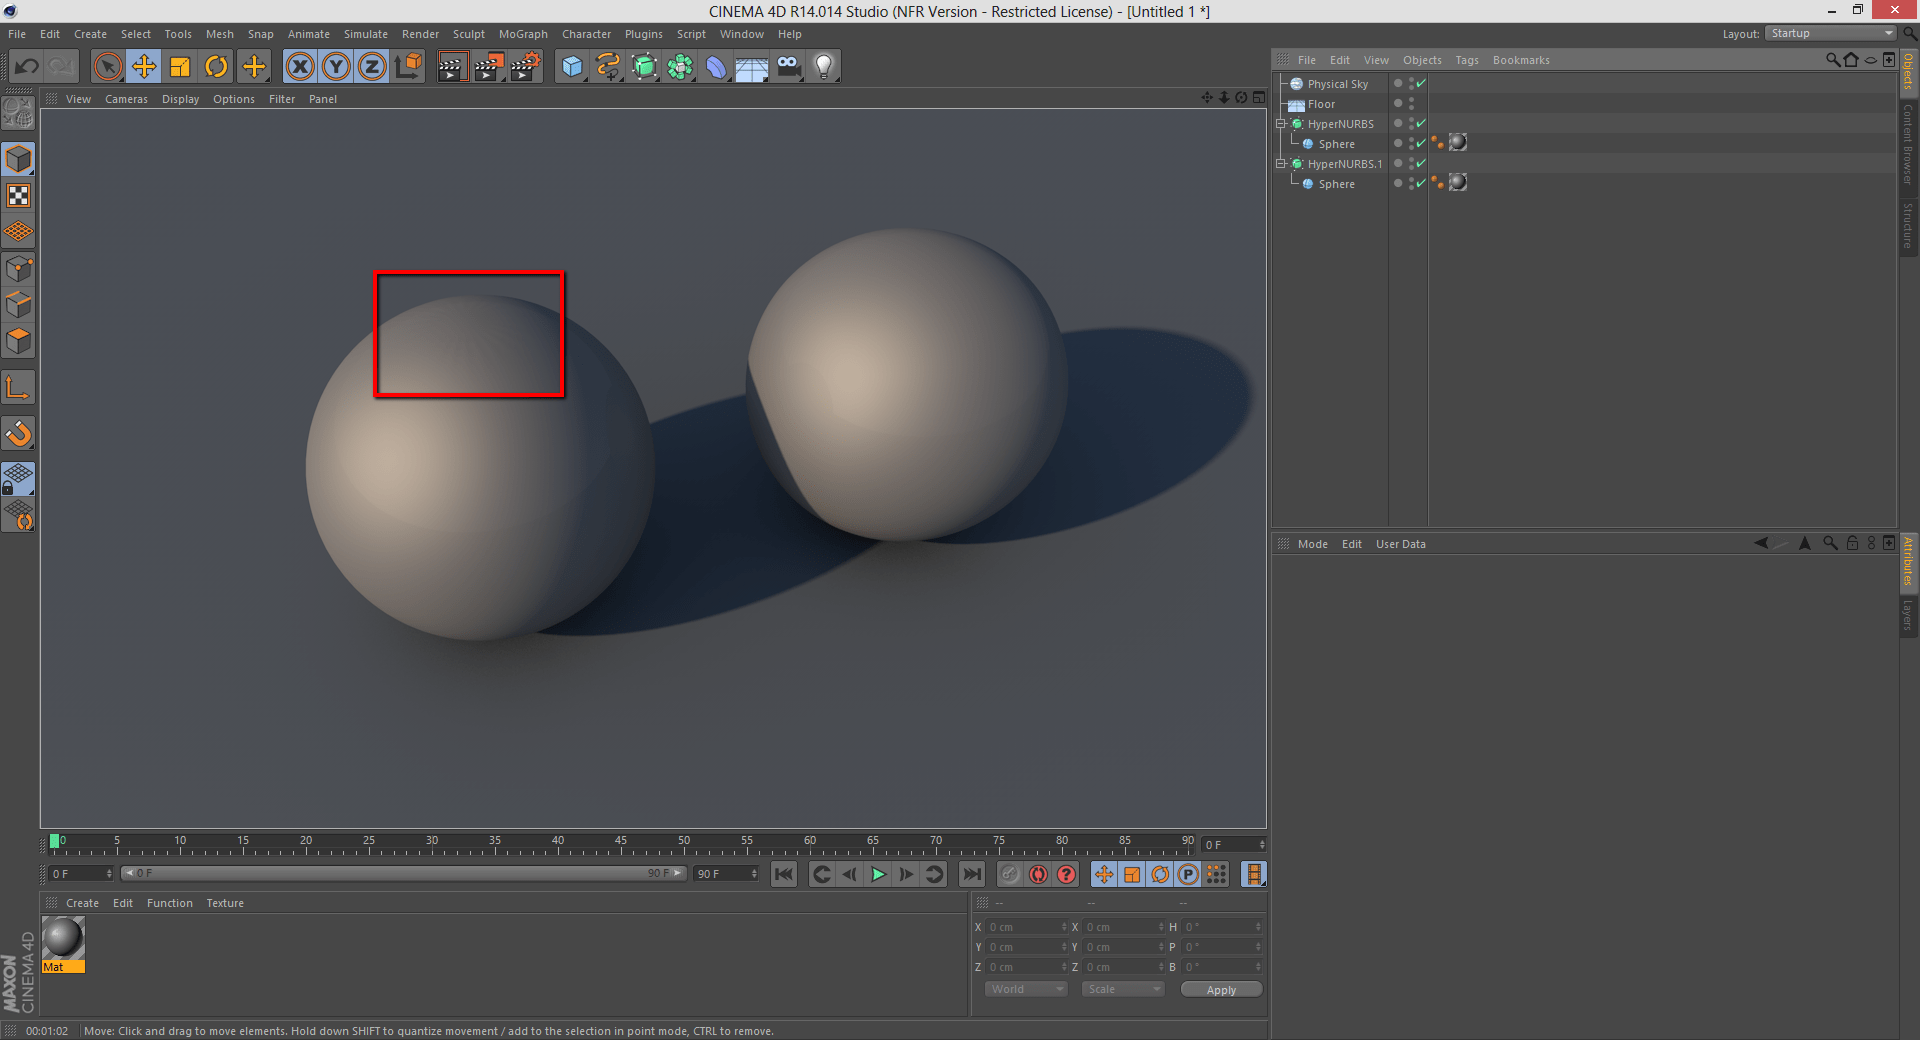Image resolution: width=1920 pixels, height=1040 pixels.
Task: Select the Move tool in the toolbar
Action: [143, 66]
